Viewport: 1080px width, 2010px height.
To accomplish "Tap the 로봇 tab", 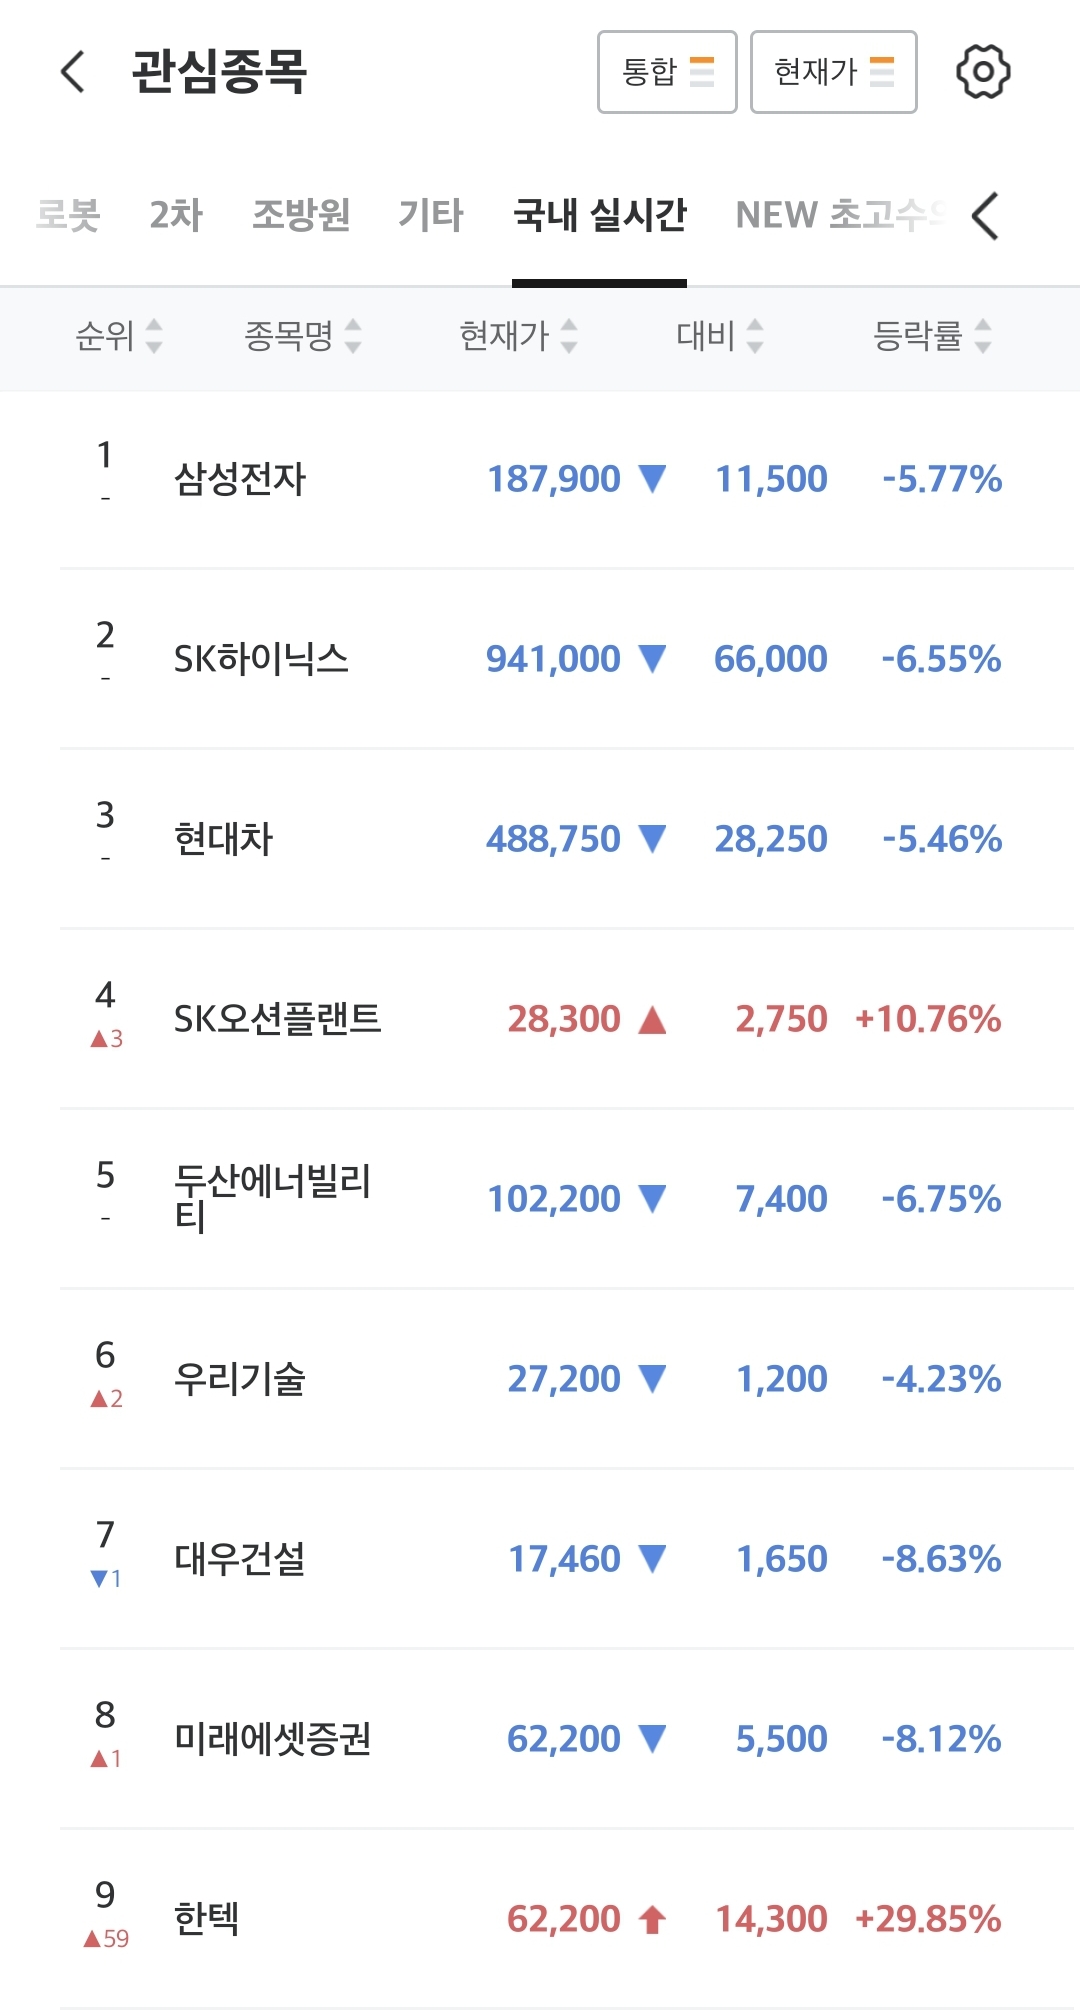I will [x=68, y=215].
